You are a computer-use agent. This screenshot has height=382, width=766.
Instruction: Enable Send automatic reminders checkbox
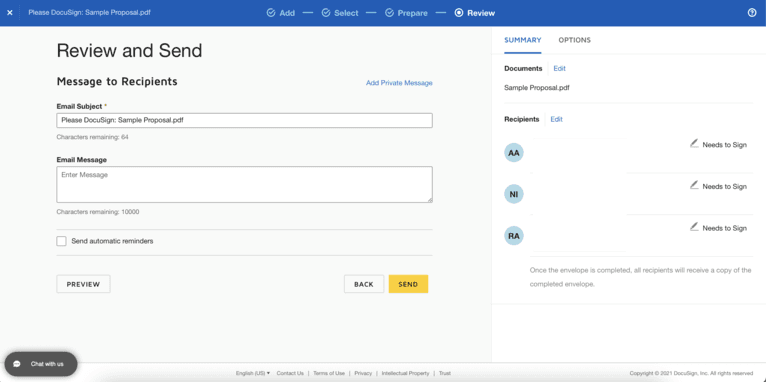pos(62,241)
